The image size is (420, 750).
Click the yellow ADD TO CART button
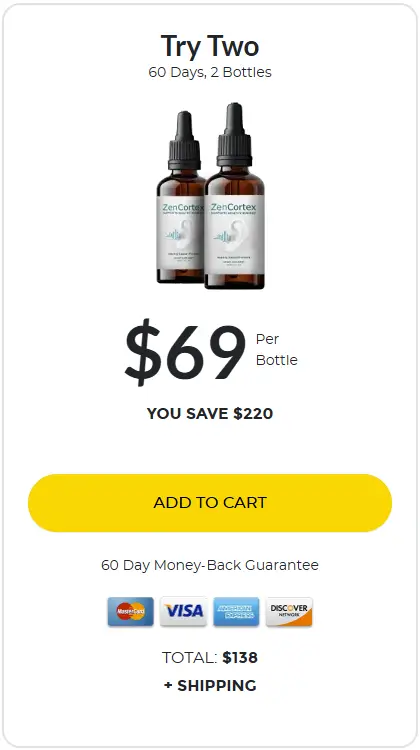(x=210, y=503)
